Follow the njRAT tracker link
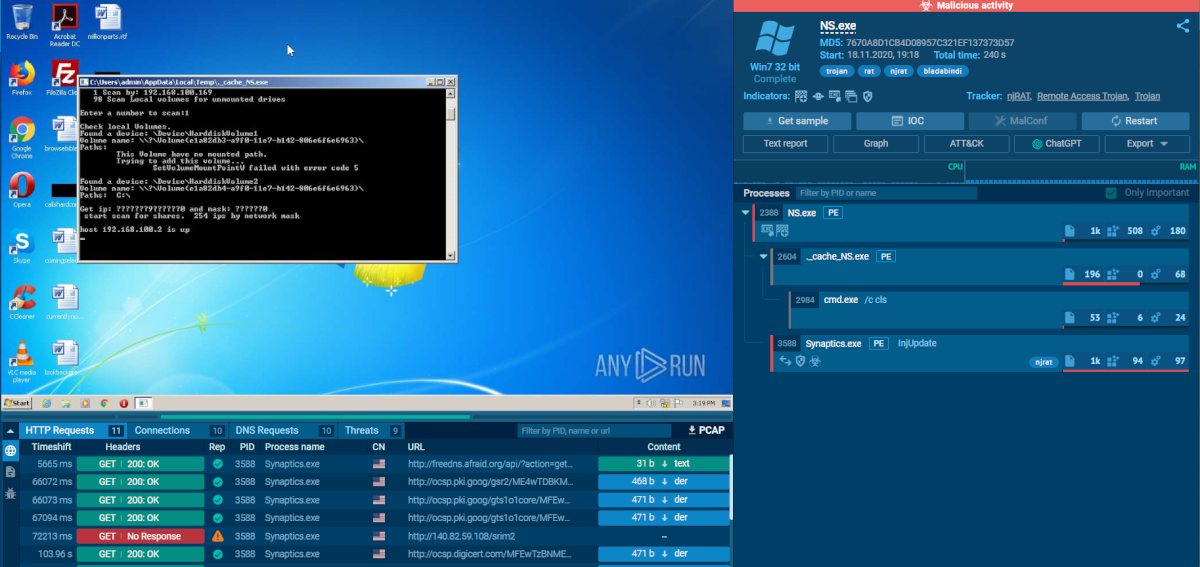The height and width of the screenshot is (567, 1200). (1017, 96)
